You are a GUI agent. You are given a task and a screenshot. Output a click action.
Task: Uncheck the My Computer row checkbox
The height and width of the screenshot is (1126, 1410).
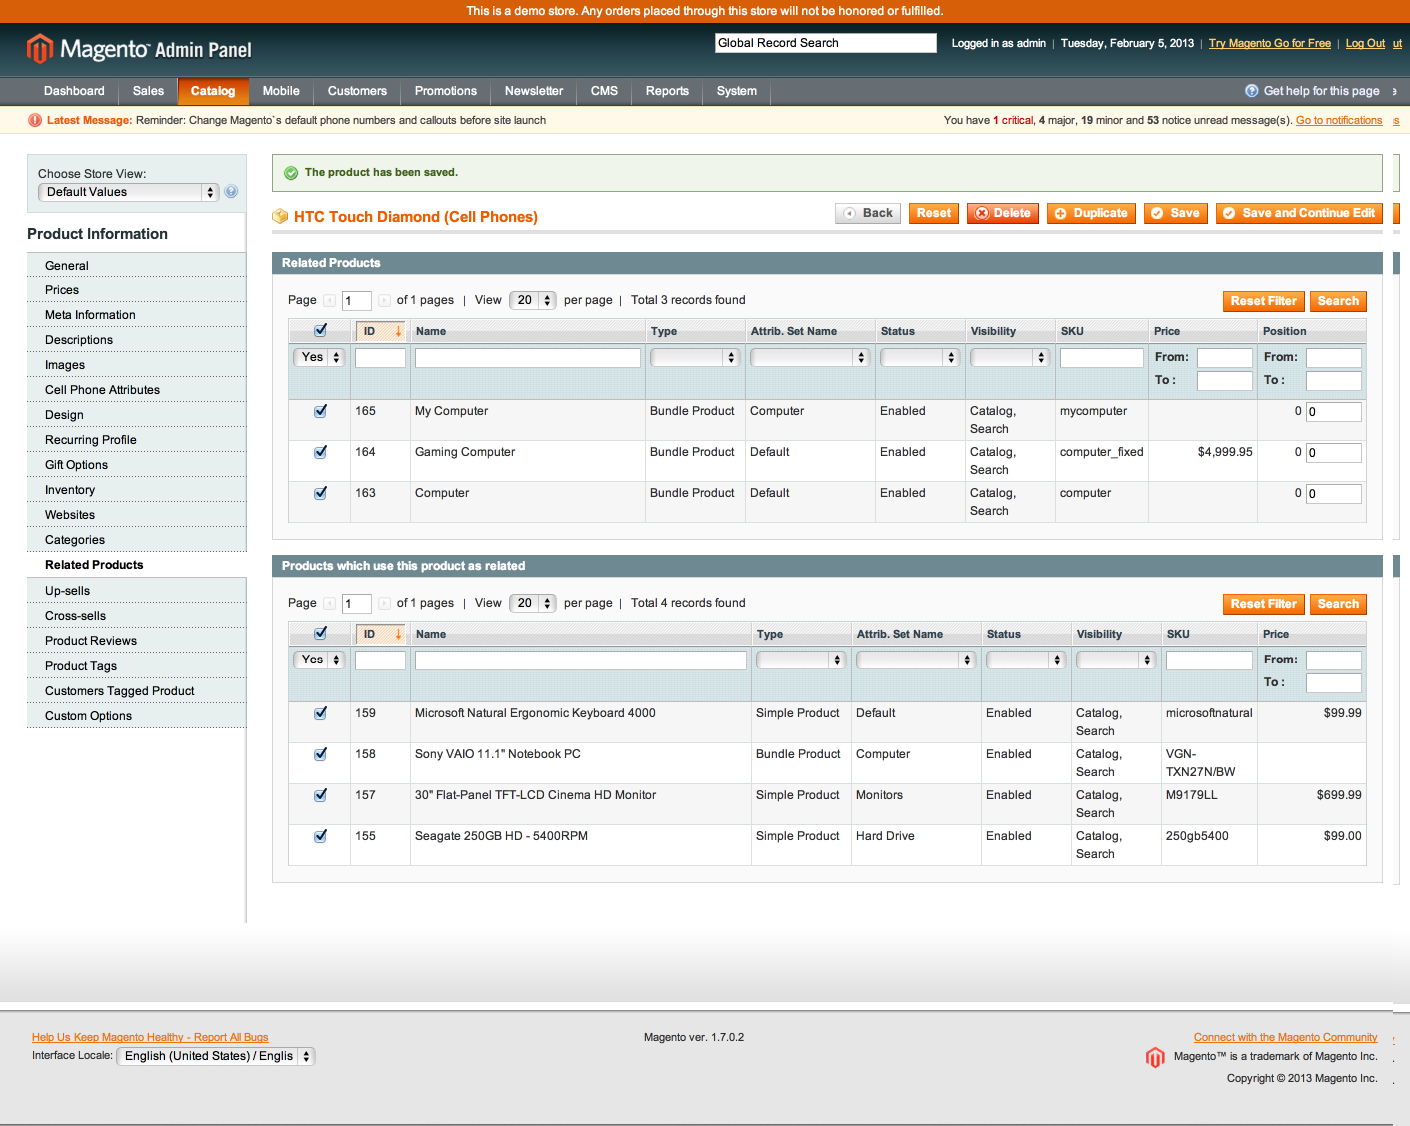(x=321, y=411)
